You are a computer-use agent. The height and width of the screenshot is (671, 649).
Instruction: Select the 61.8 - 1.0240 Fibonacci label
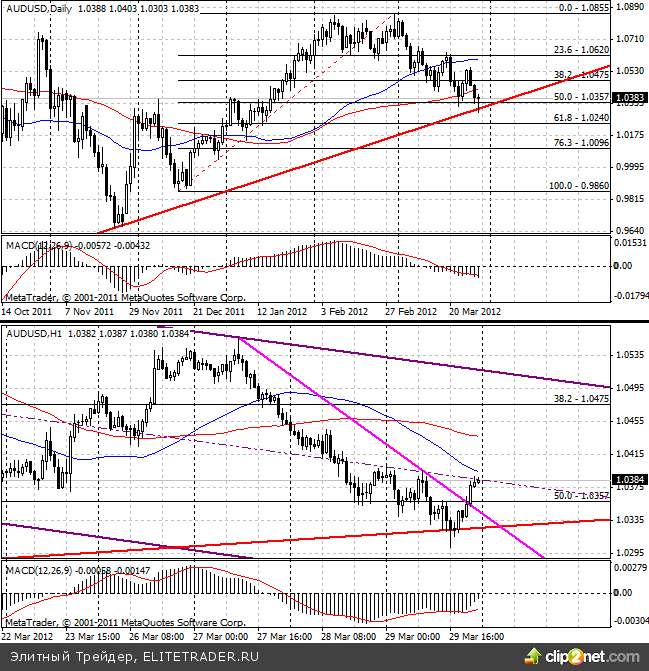pyautogui.click(x=582, y=117)
